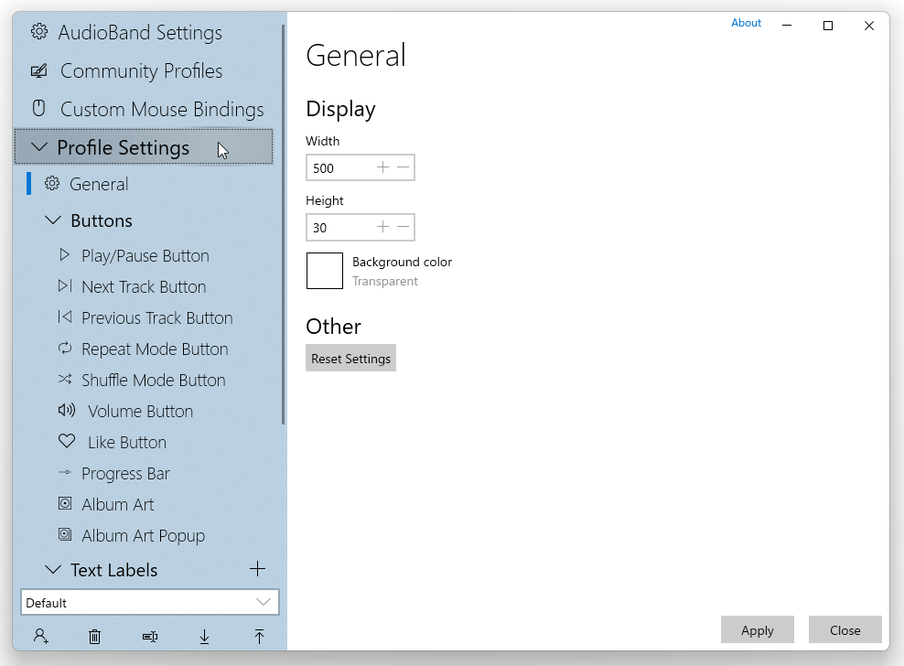Click the Previous Track Button icon
The image size is (904, 666).
pos(65,317)
